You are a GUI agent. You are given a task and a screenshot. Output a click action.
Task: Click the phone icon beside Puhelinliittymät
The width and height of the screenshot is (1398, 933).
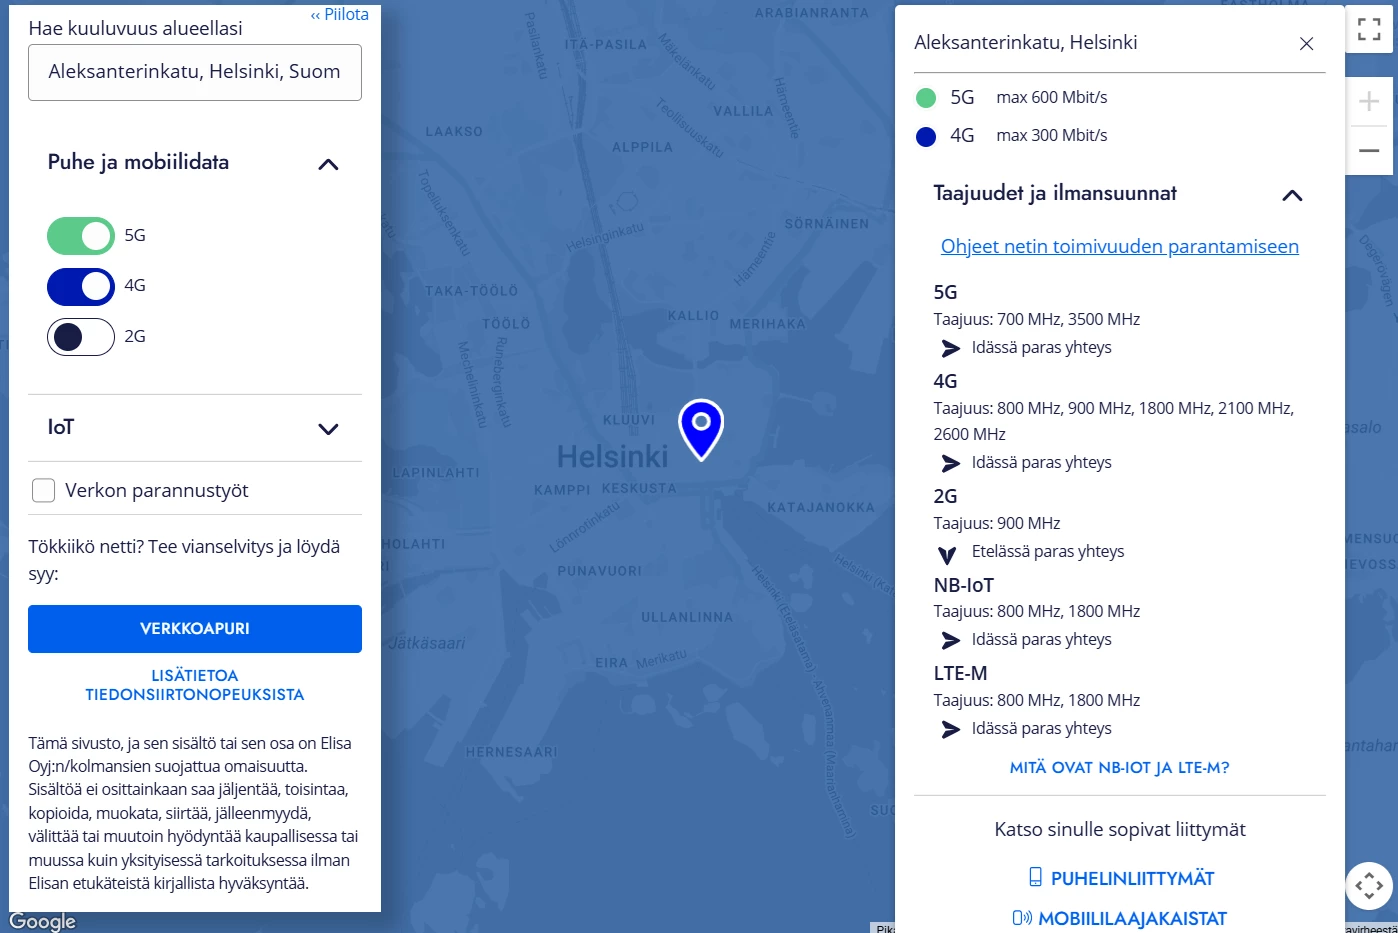click(1036, 877)
